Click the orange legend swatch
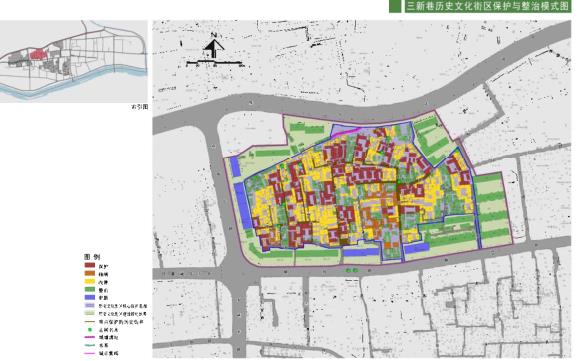 (90, 274)
